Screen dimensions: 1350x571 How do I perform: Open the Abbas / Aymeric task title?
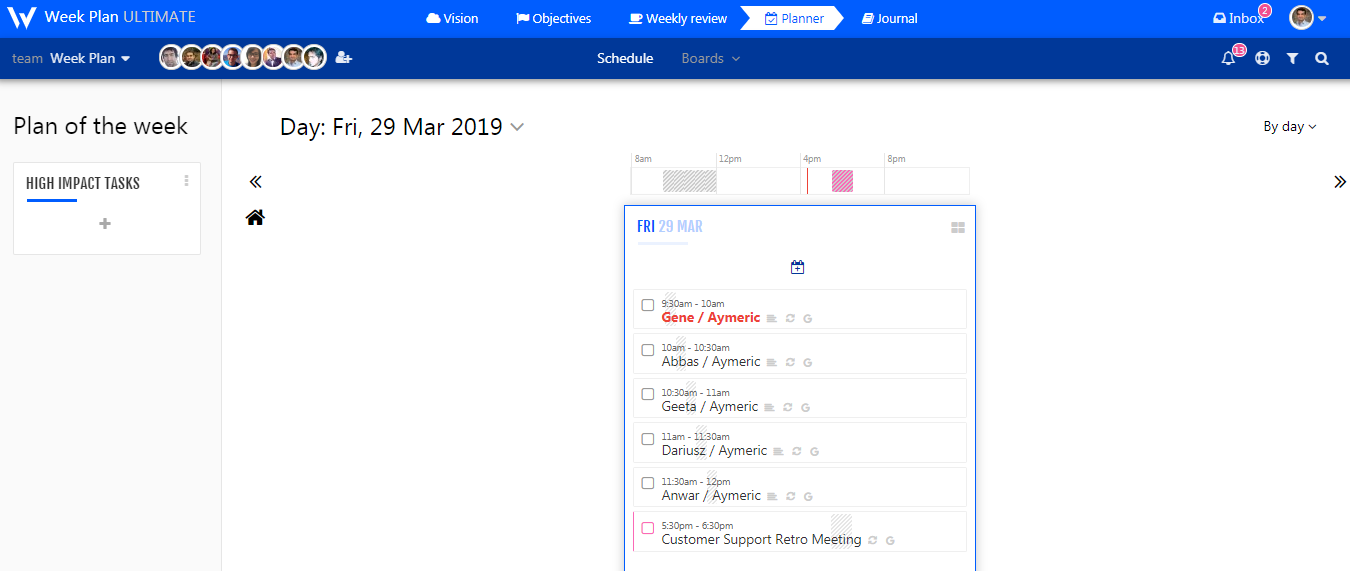[x=711, y=361]
